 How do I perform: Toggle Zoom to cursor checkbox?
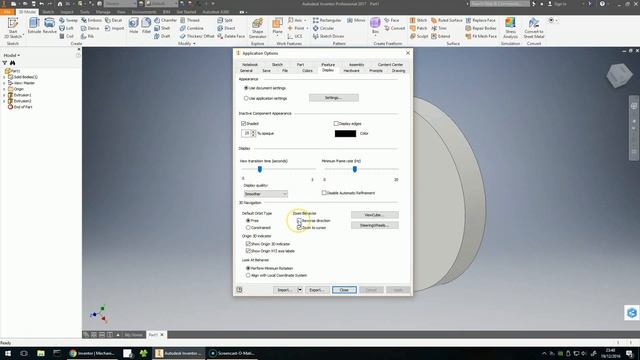(299, 227)
